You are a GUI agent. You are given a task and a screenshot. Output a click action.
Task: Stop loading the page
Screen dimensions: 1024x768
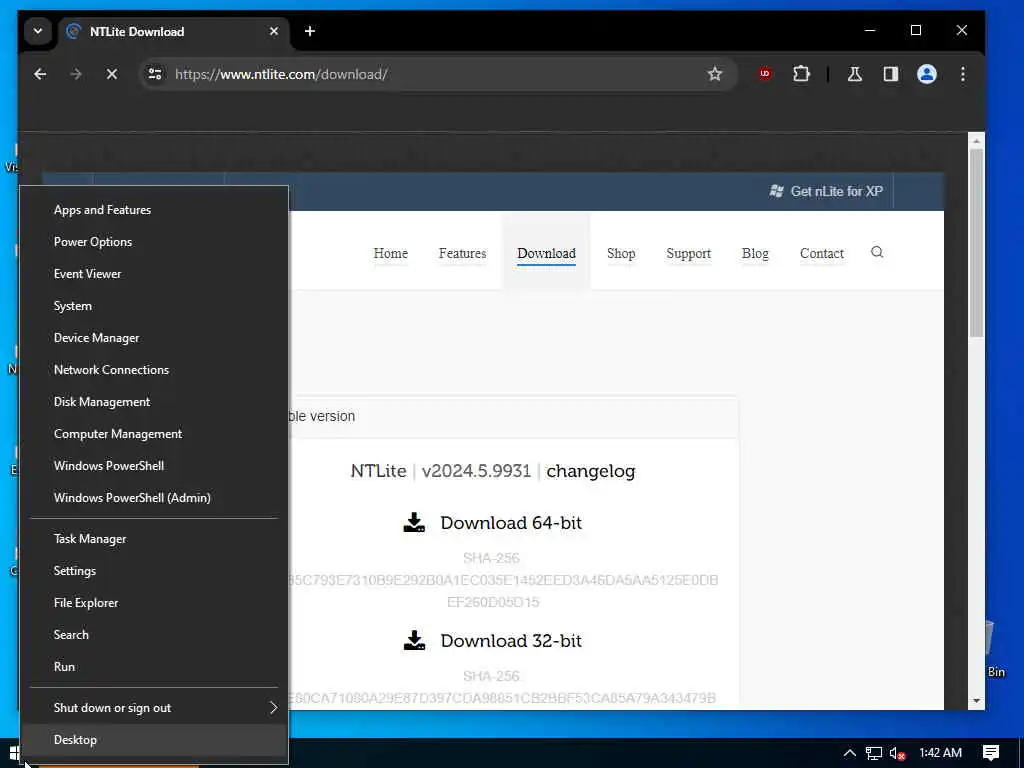(x=112, y=74)
